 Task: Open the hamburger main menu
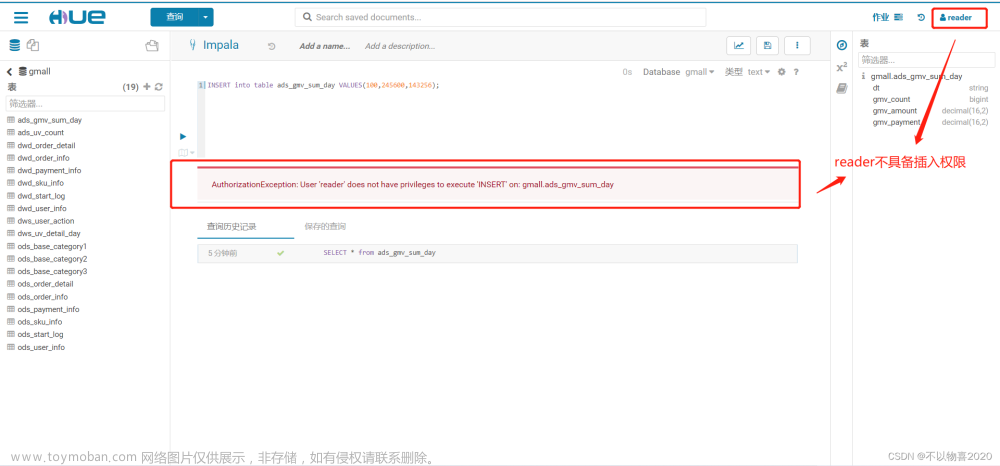(x=21, y=17)
